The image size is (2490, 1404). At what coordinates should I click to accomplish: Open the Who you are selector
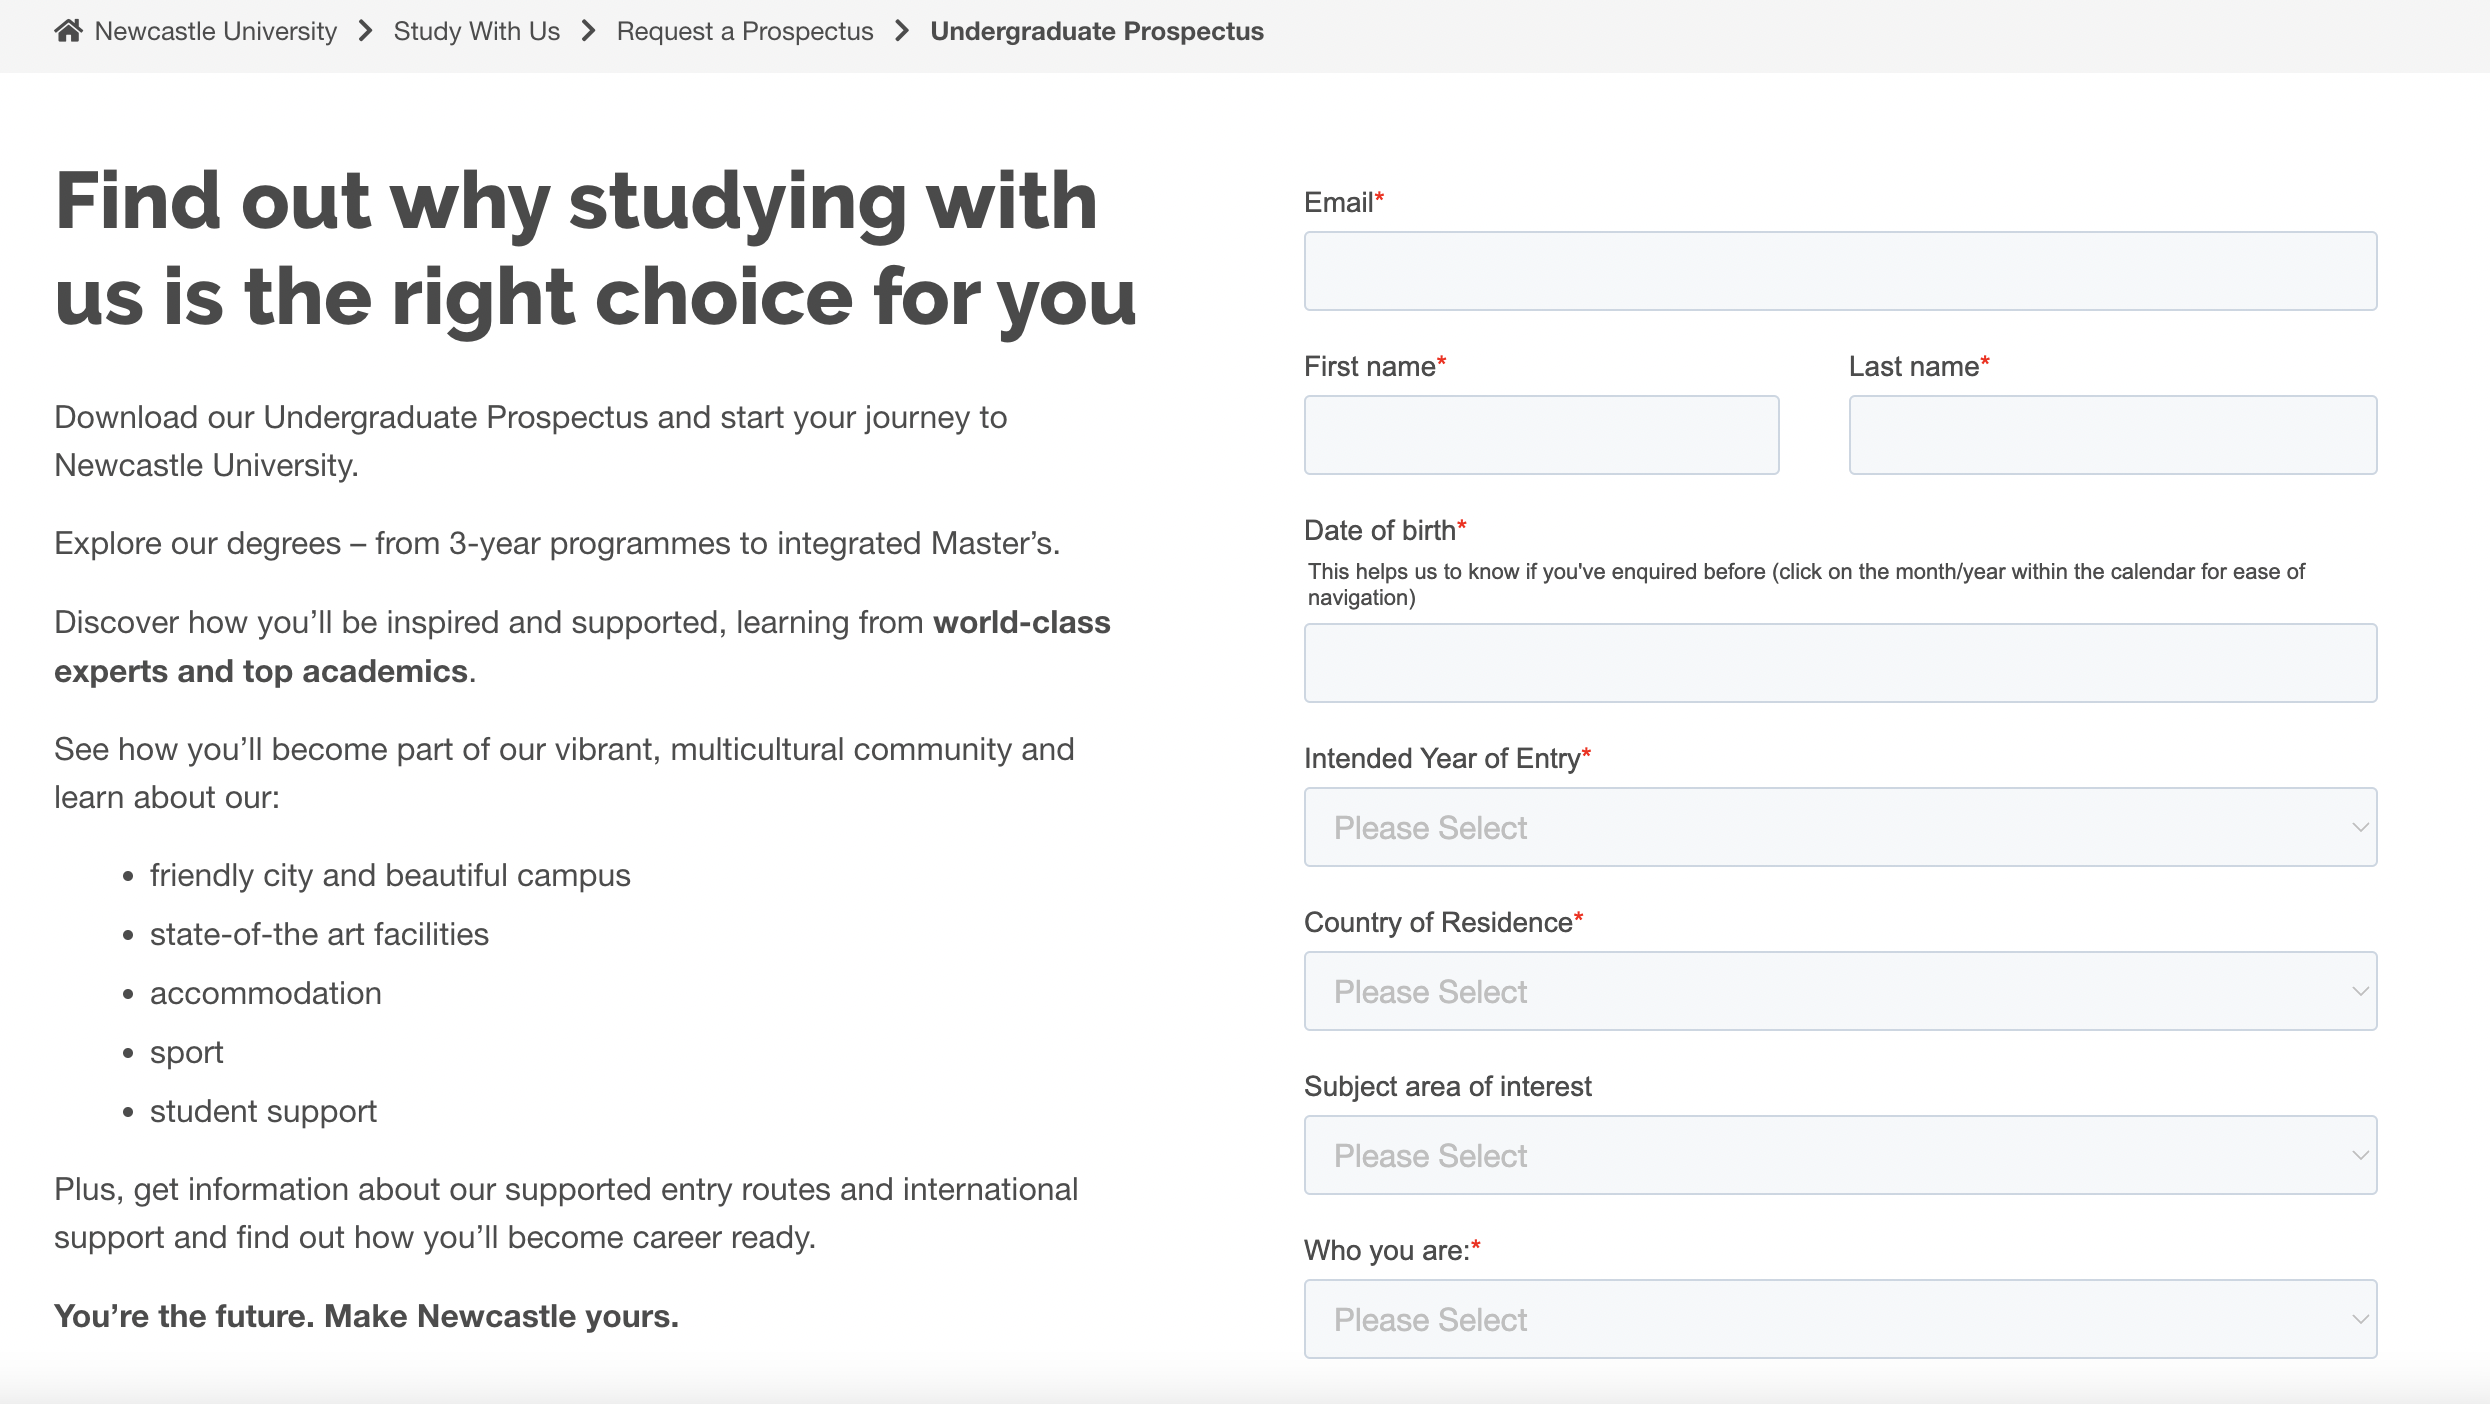click(x=1840, y=1319)
